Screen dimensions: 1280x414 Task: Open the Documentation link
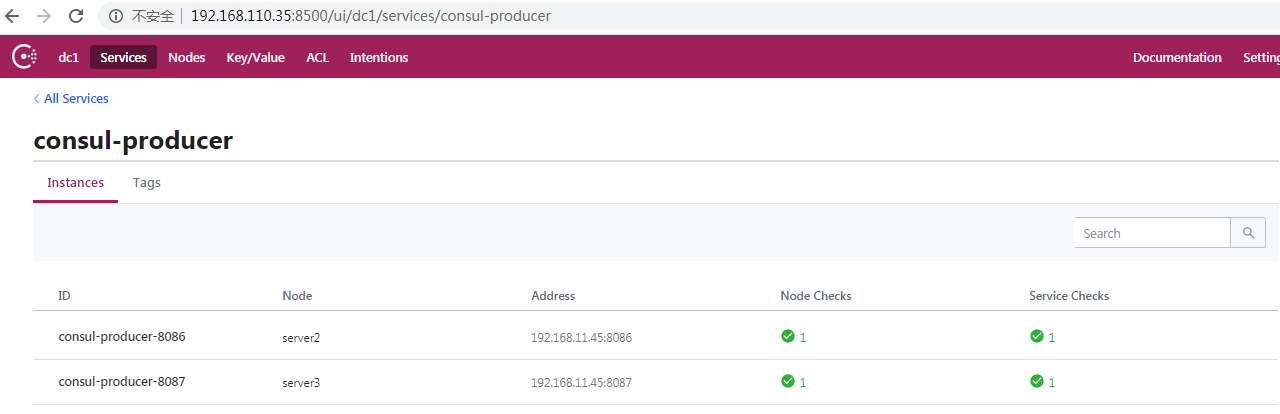[x=1177, y=58]
